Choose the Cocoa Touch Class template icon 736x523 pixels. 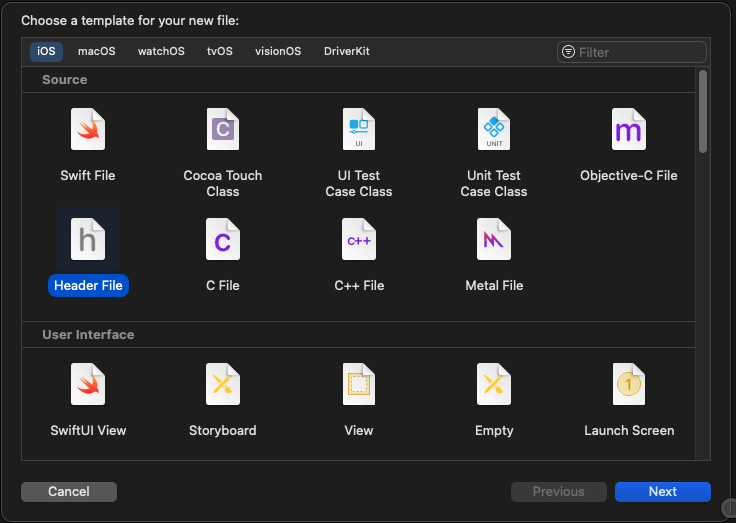tap(223, 129)
